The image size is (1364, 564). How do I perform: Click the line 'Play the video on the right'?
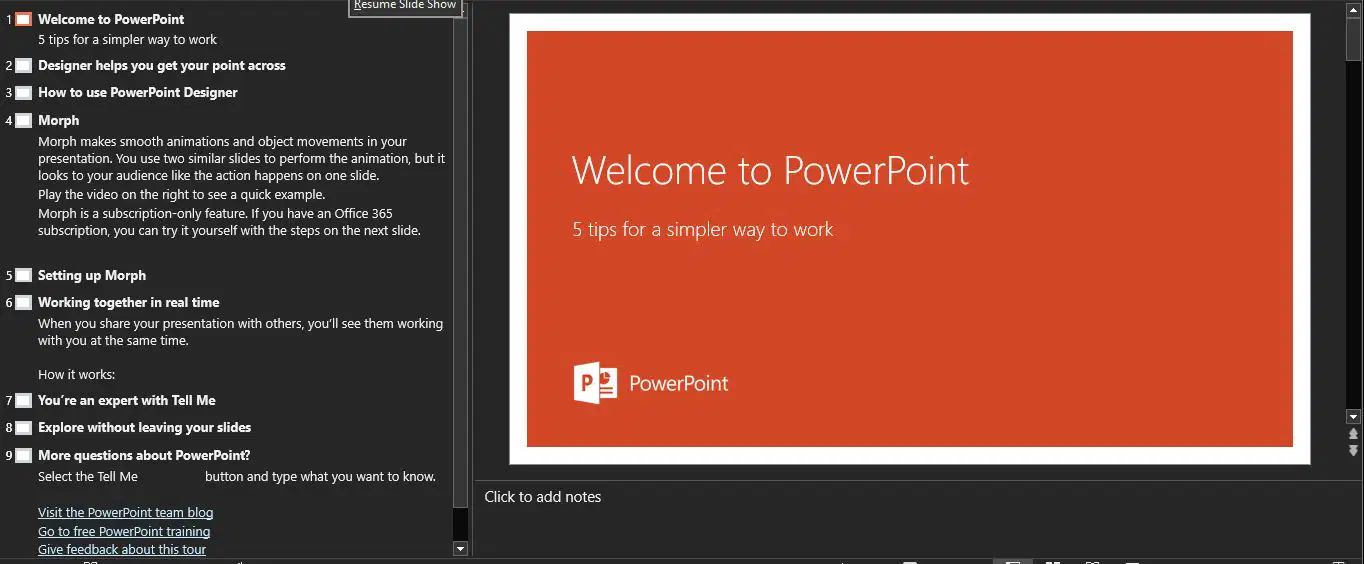point(181,195)
